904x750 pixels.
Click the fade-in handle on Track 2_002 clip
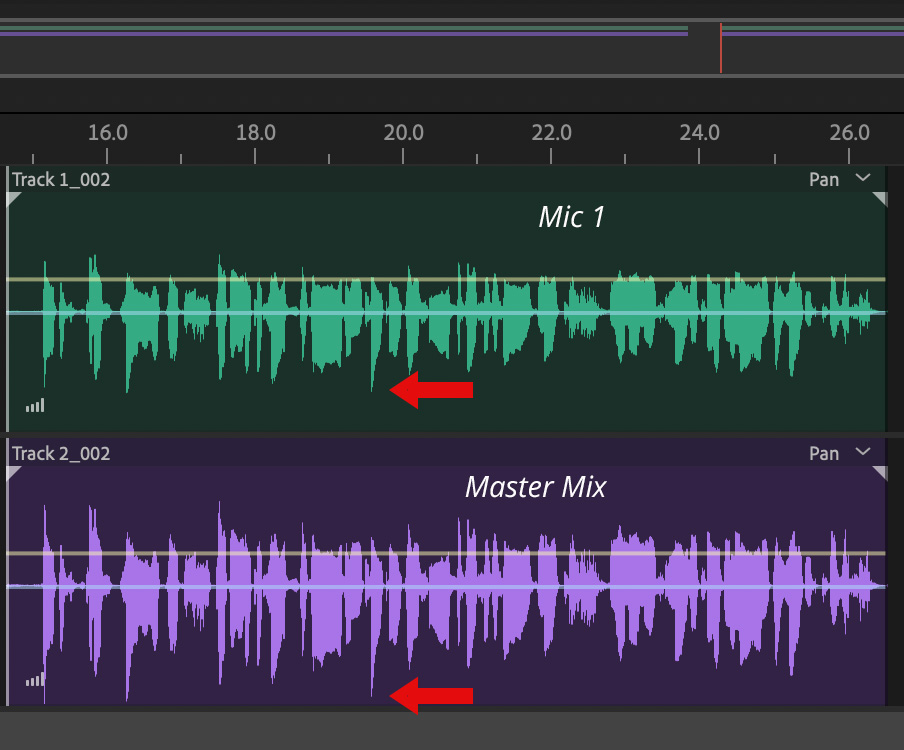[x=14, y=473]
